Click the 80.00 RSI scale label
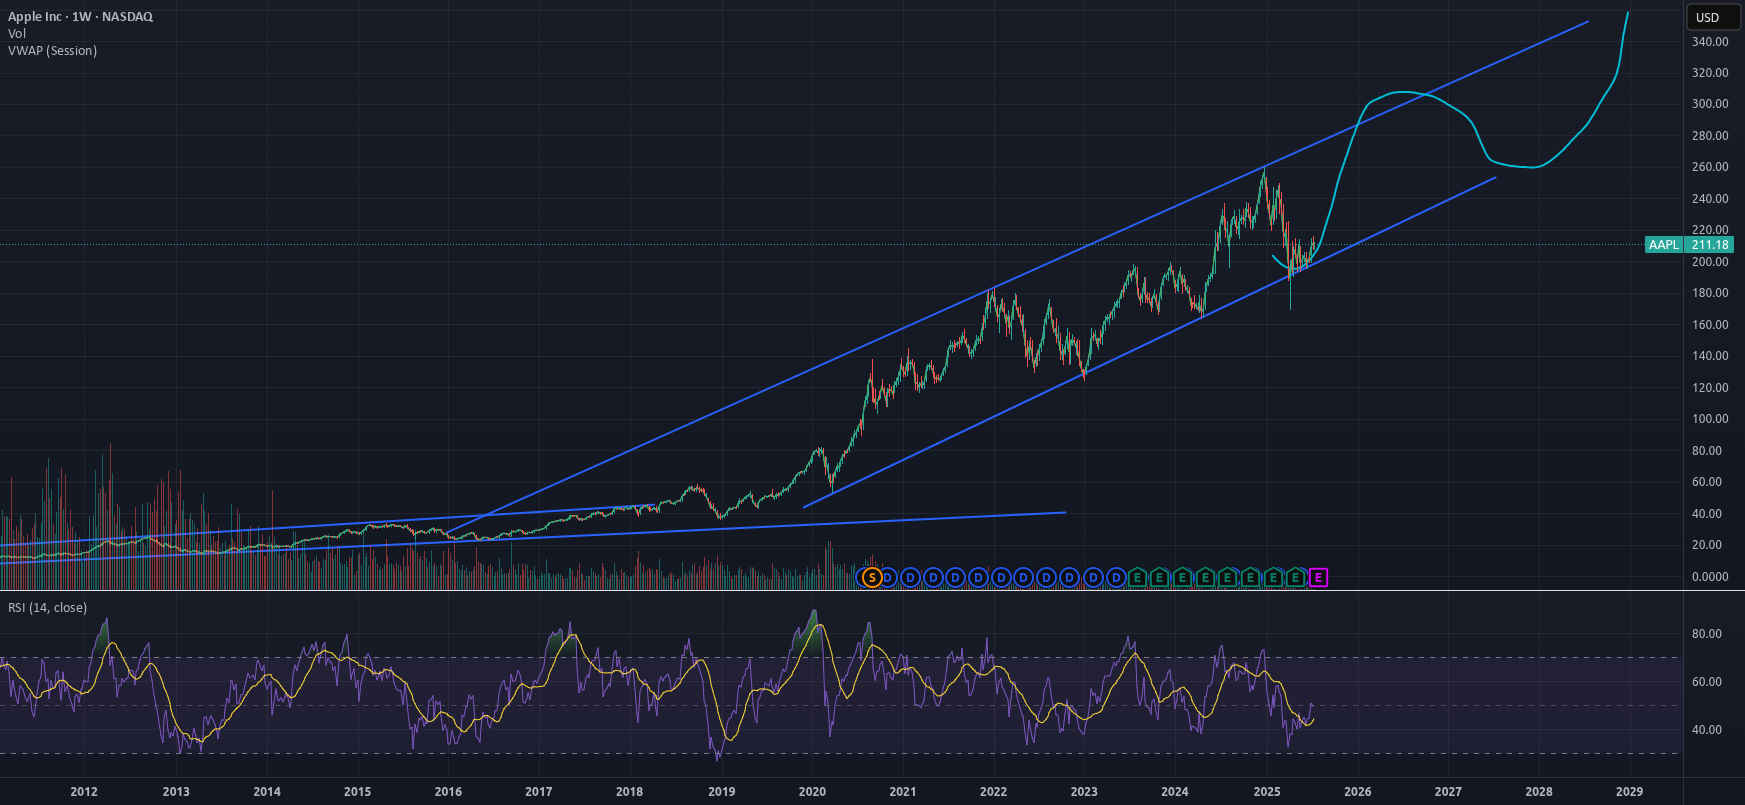The width and height of the screenshot is (1745, 805). click(x=1706, y=634)
